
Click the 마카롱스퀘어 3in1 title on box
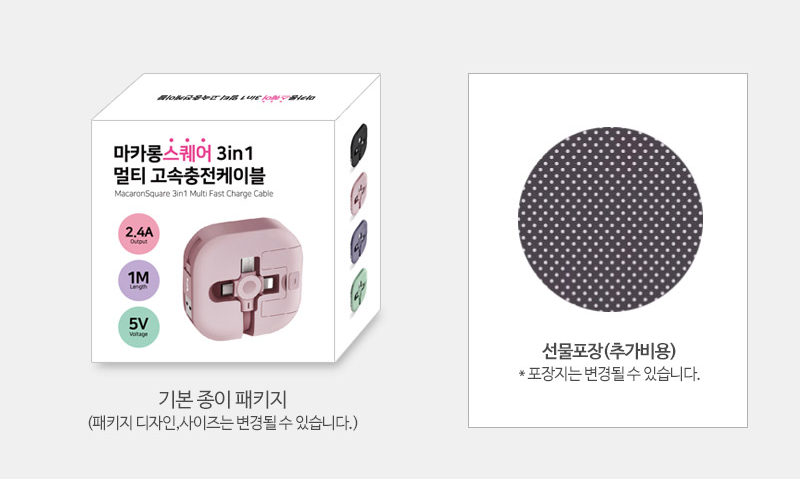(x=183, y=153)
